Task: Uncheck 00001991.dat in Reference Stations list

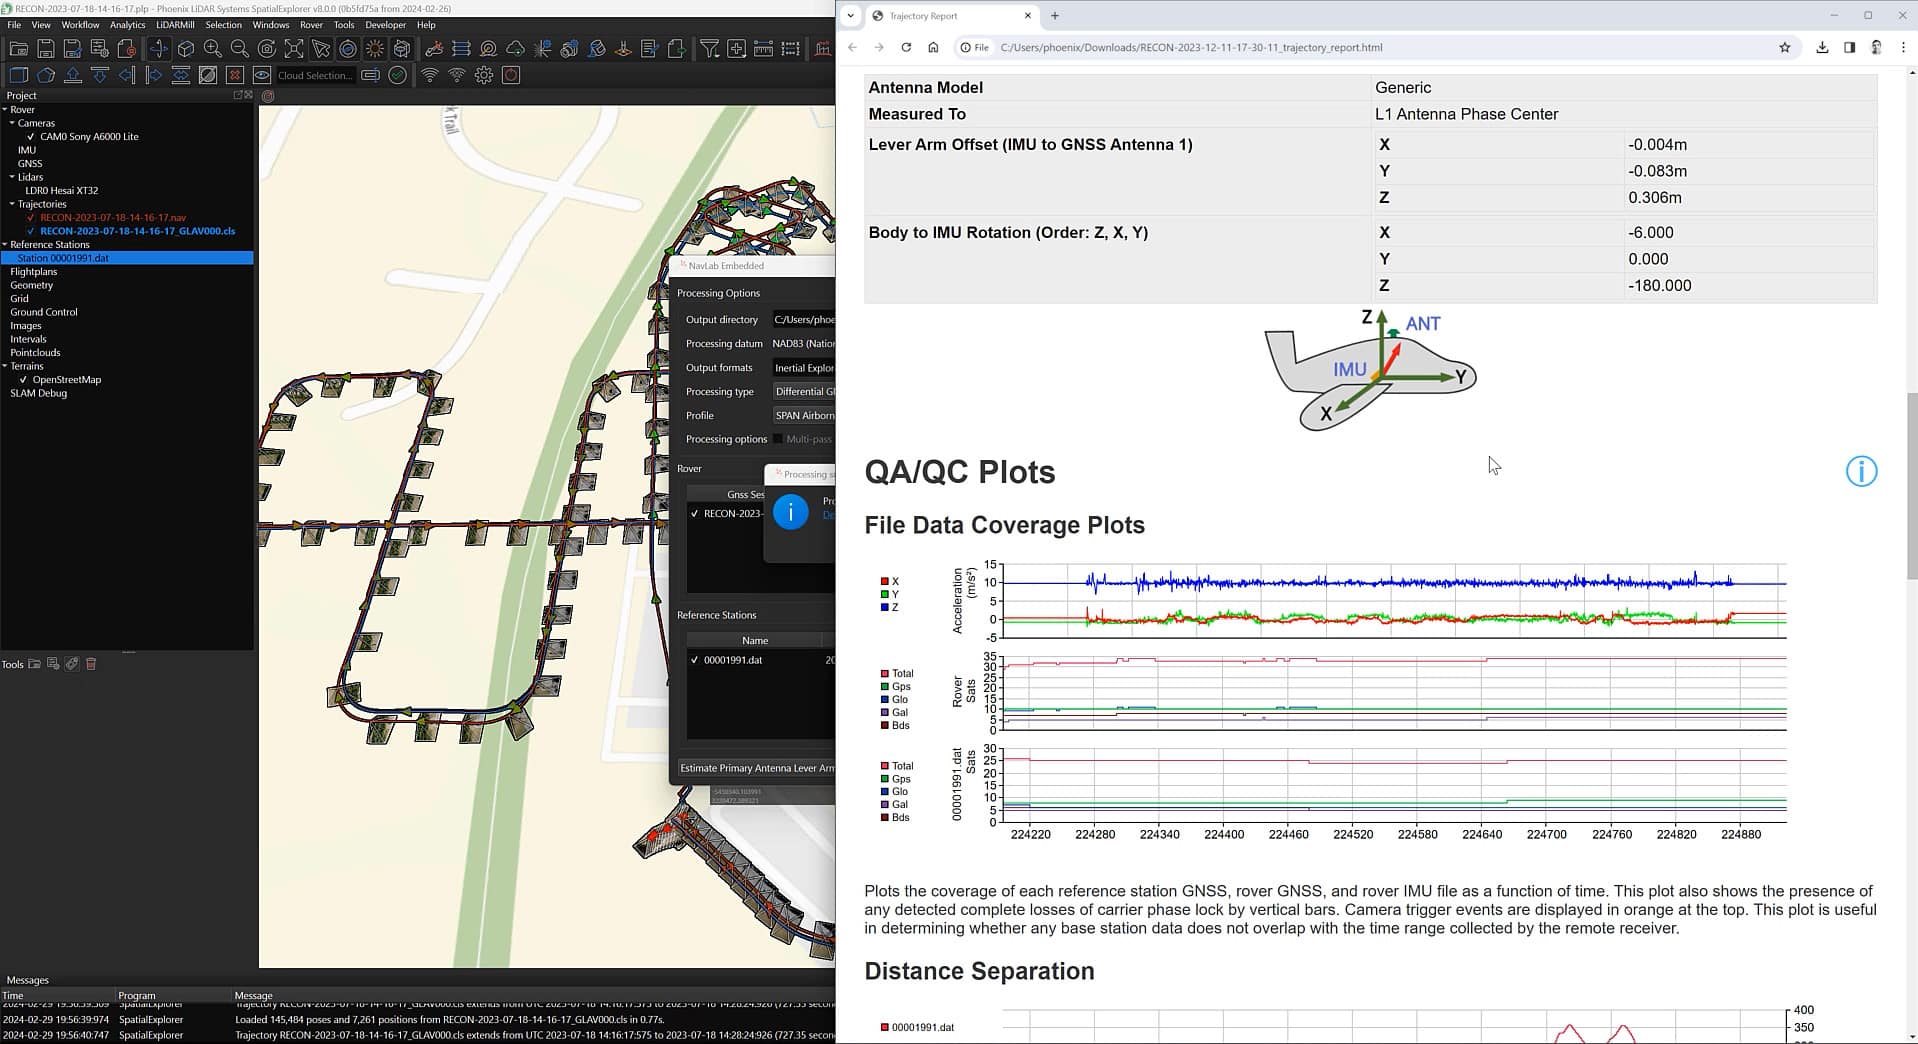Action: [x=696, y=660]
